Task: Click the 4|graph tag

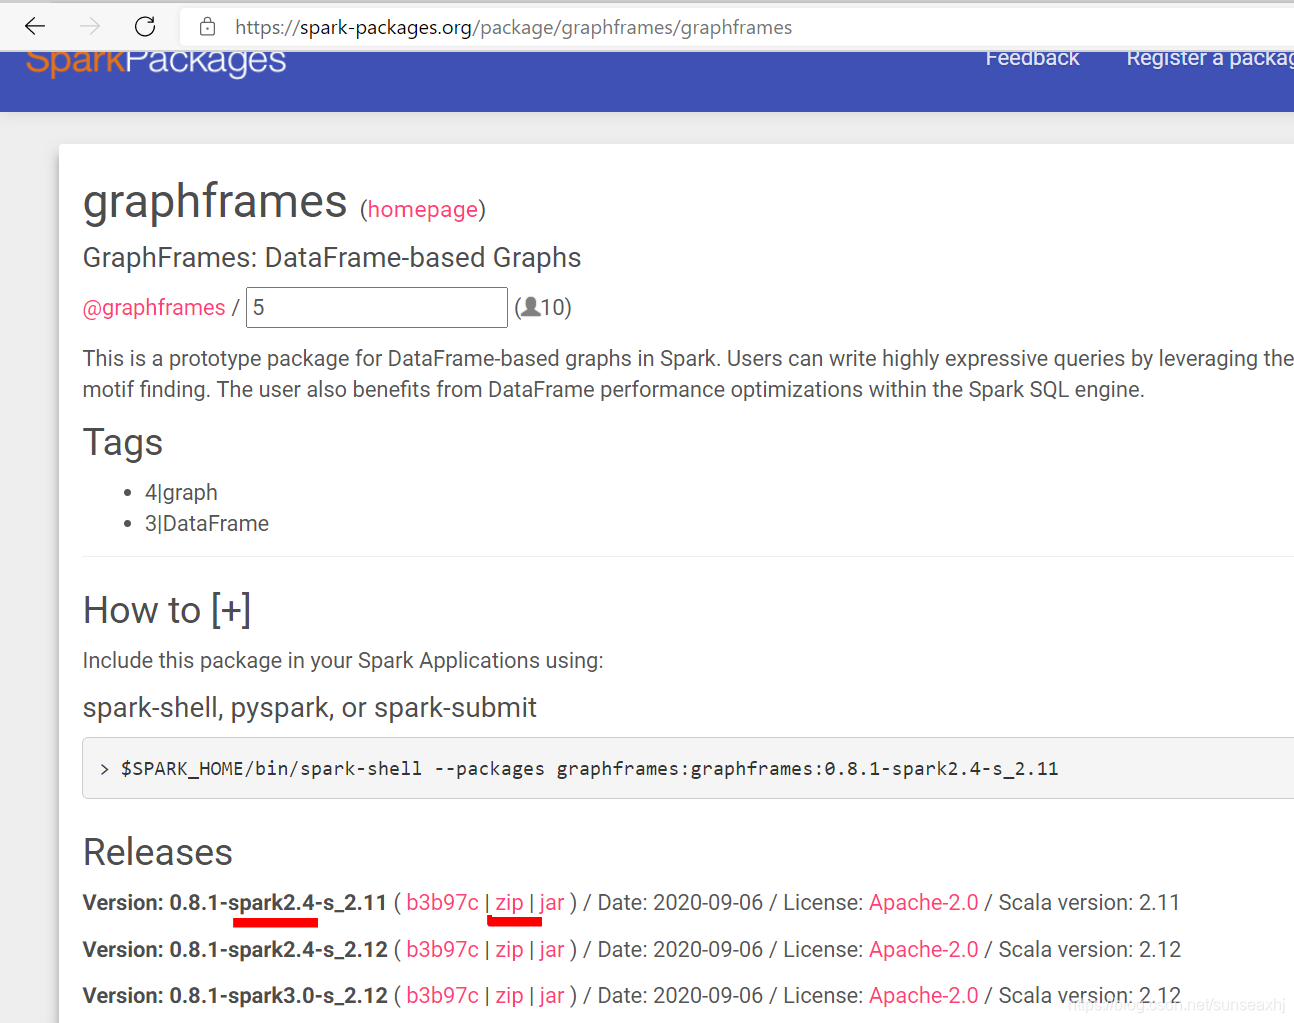Action: click(181, 492)
